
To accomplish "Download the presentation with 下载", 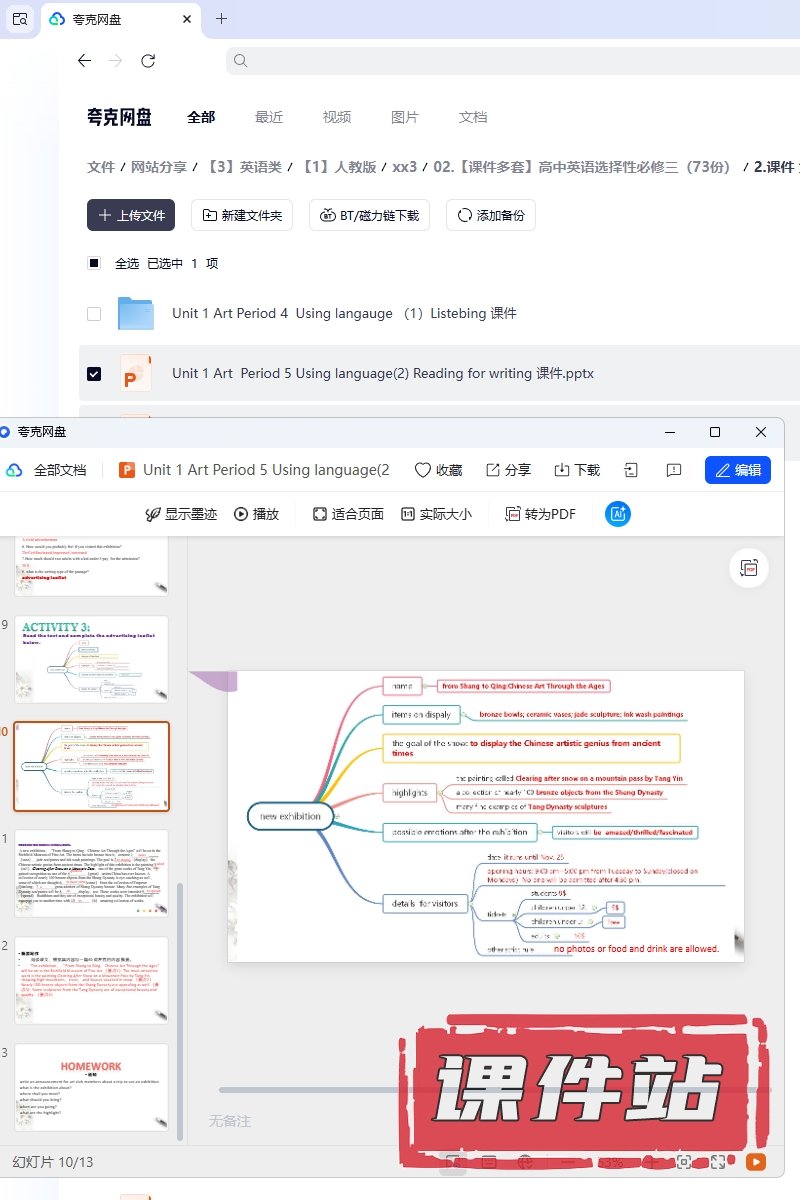I will 562,470.
